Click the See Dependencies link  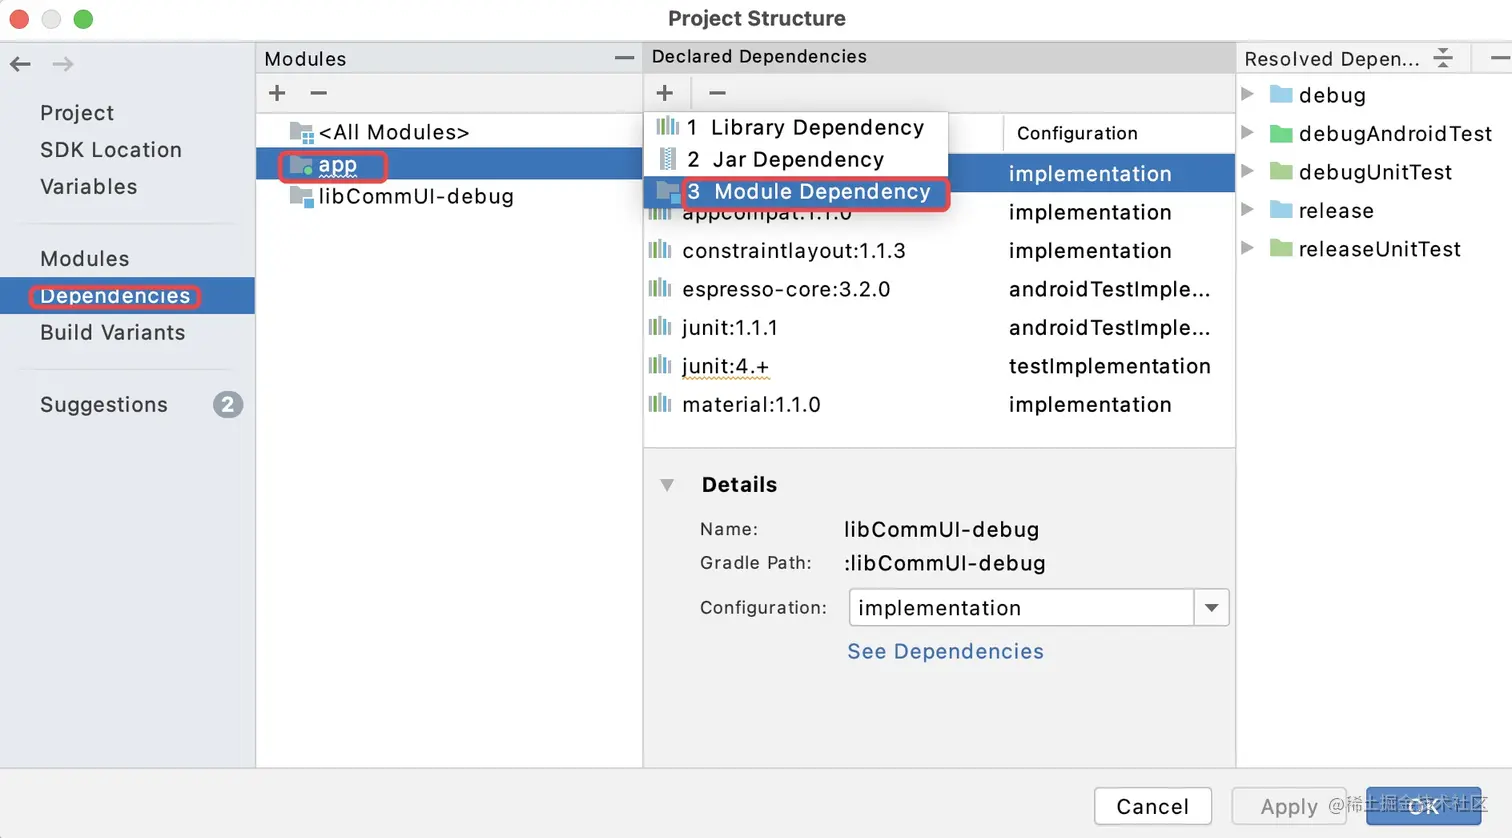tap(945, 652)
